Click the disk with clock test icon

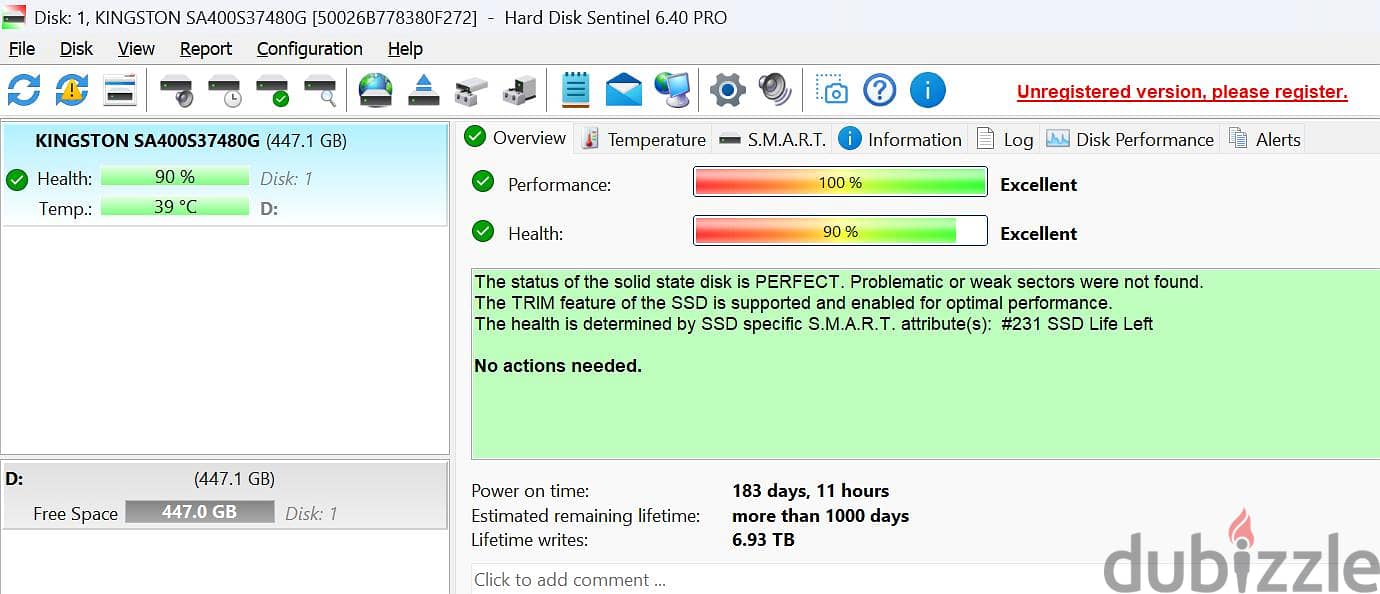tap(225, 90)
